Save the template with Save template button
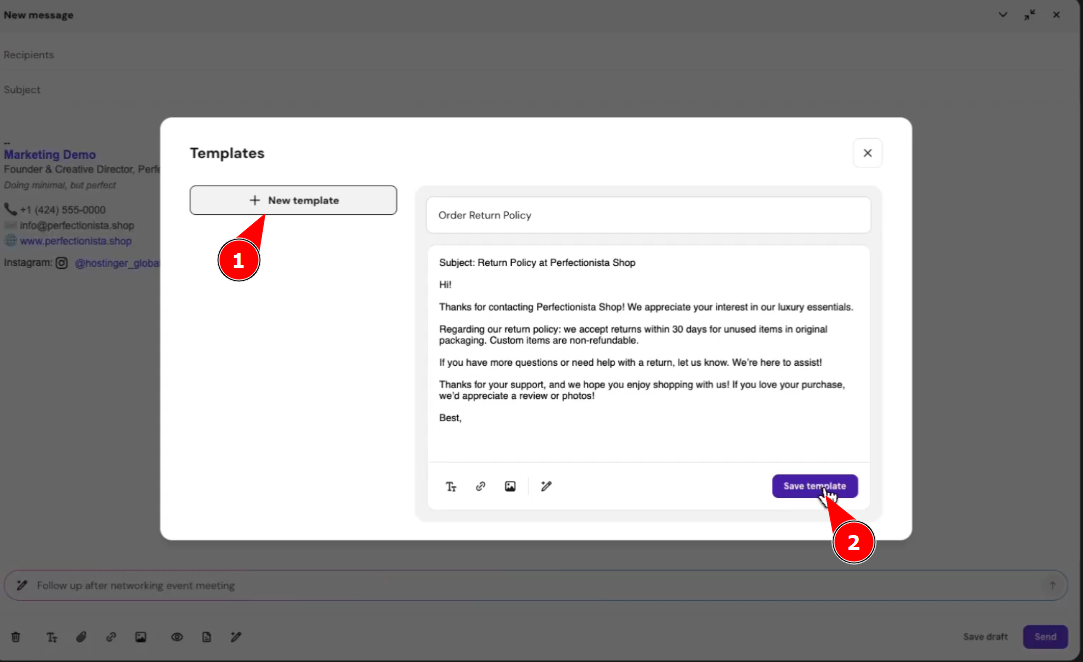 814,486
